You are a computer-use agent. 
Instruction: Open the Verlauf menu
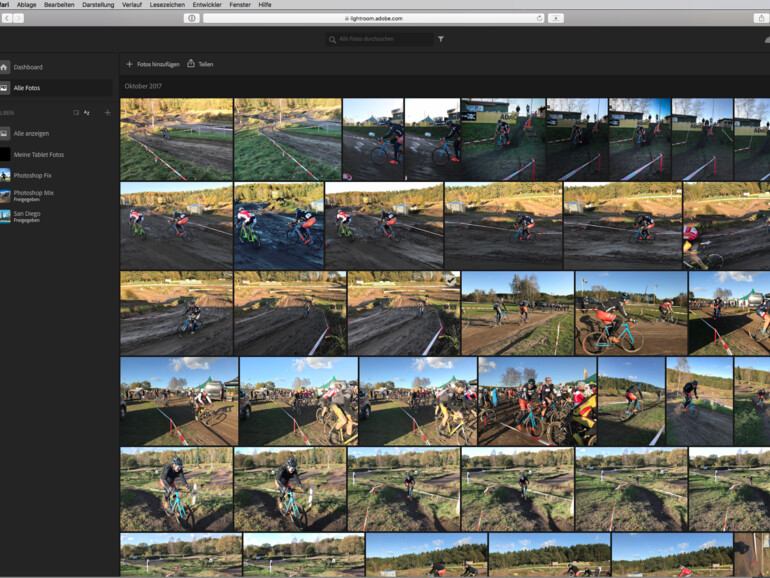132,4
